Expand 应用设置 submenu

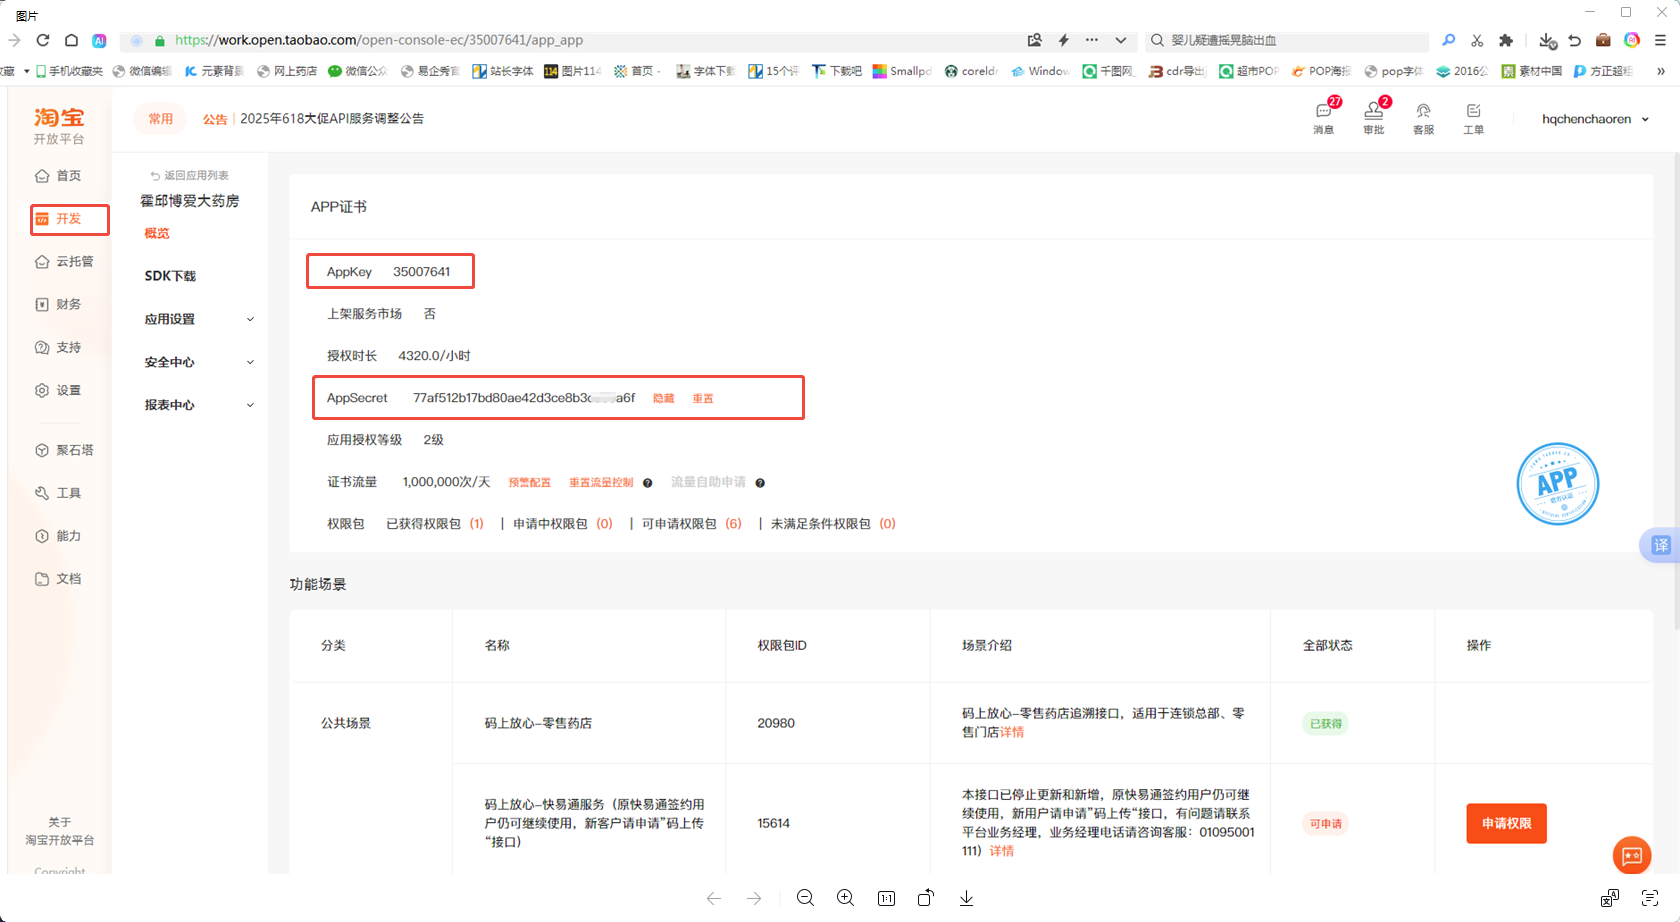pos(199,320)
